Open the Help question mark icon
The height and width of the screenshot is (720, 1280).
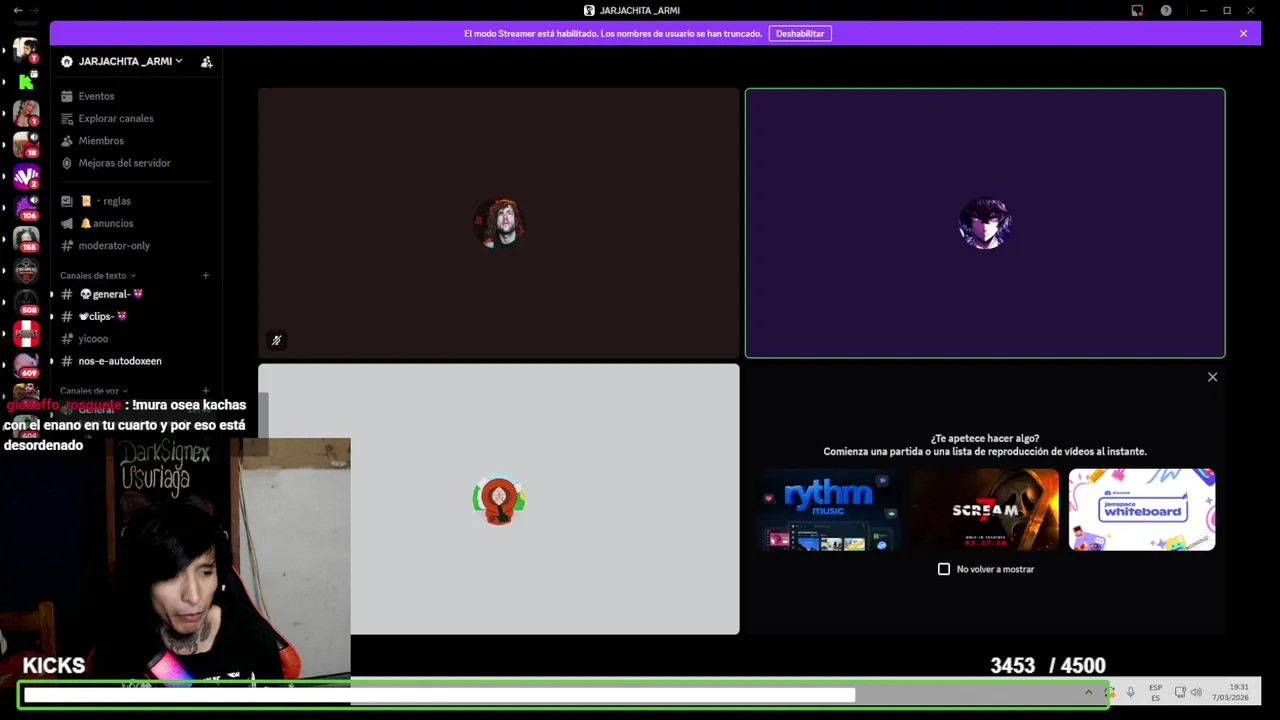point(1166,10)
